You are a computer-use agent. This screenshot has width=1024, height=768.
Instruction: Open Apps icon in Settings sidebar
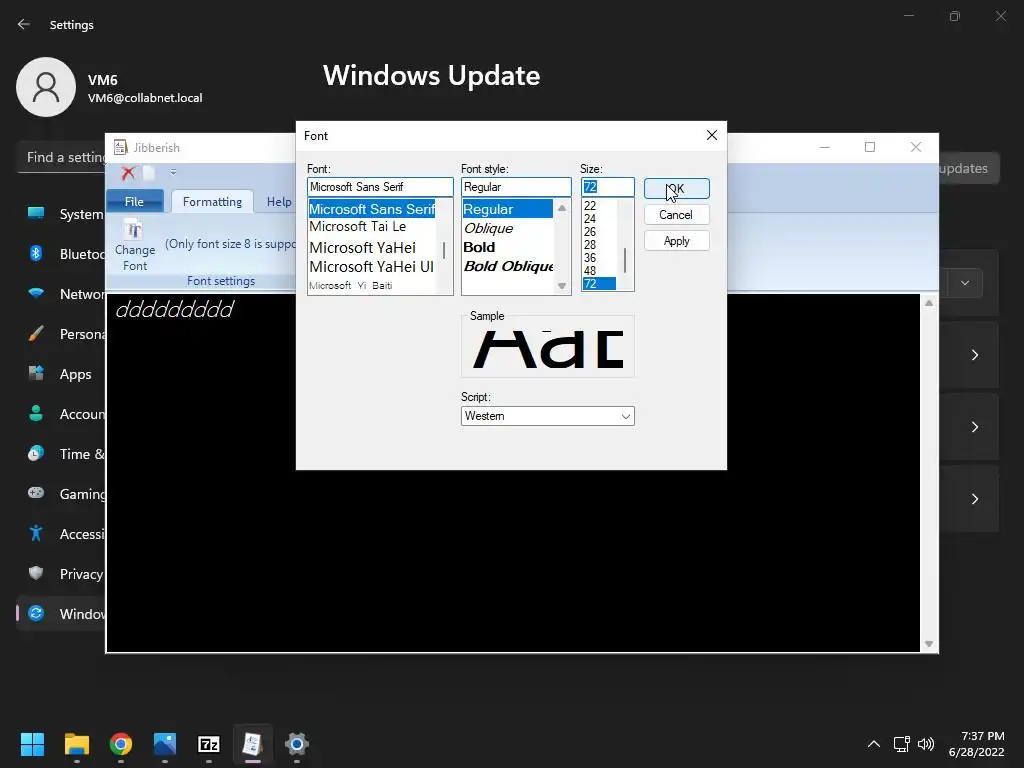coord(36,374)
